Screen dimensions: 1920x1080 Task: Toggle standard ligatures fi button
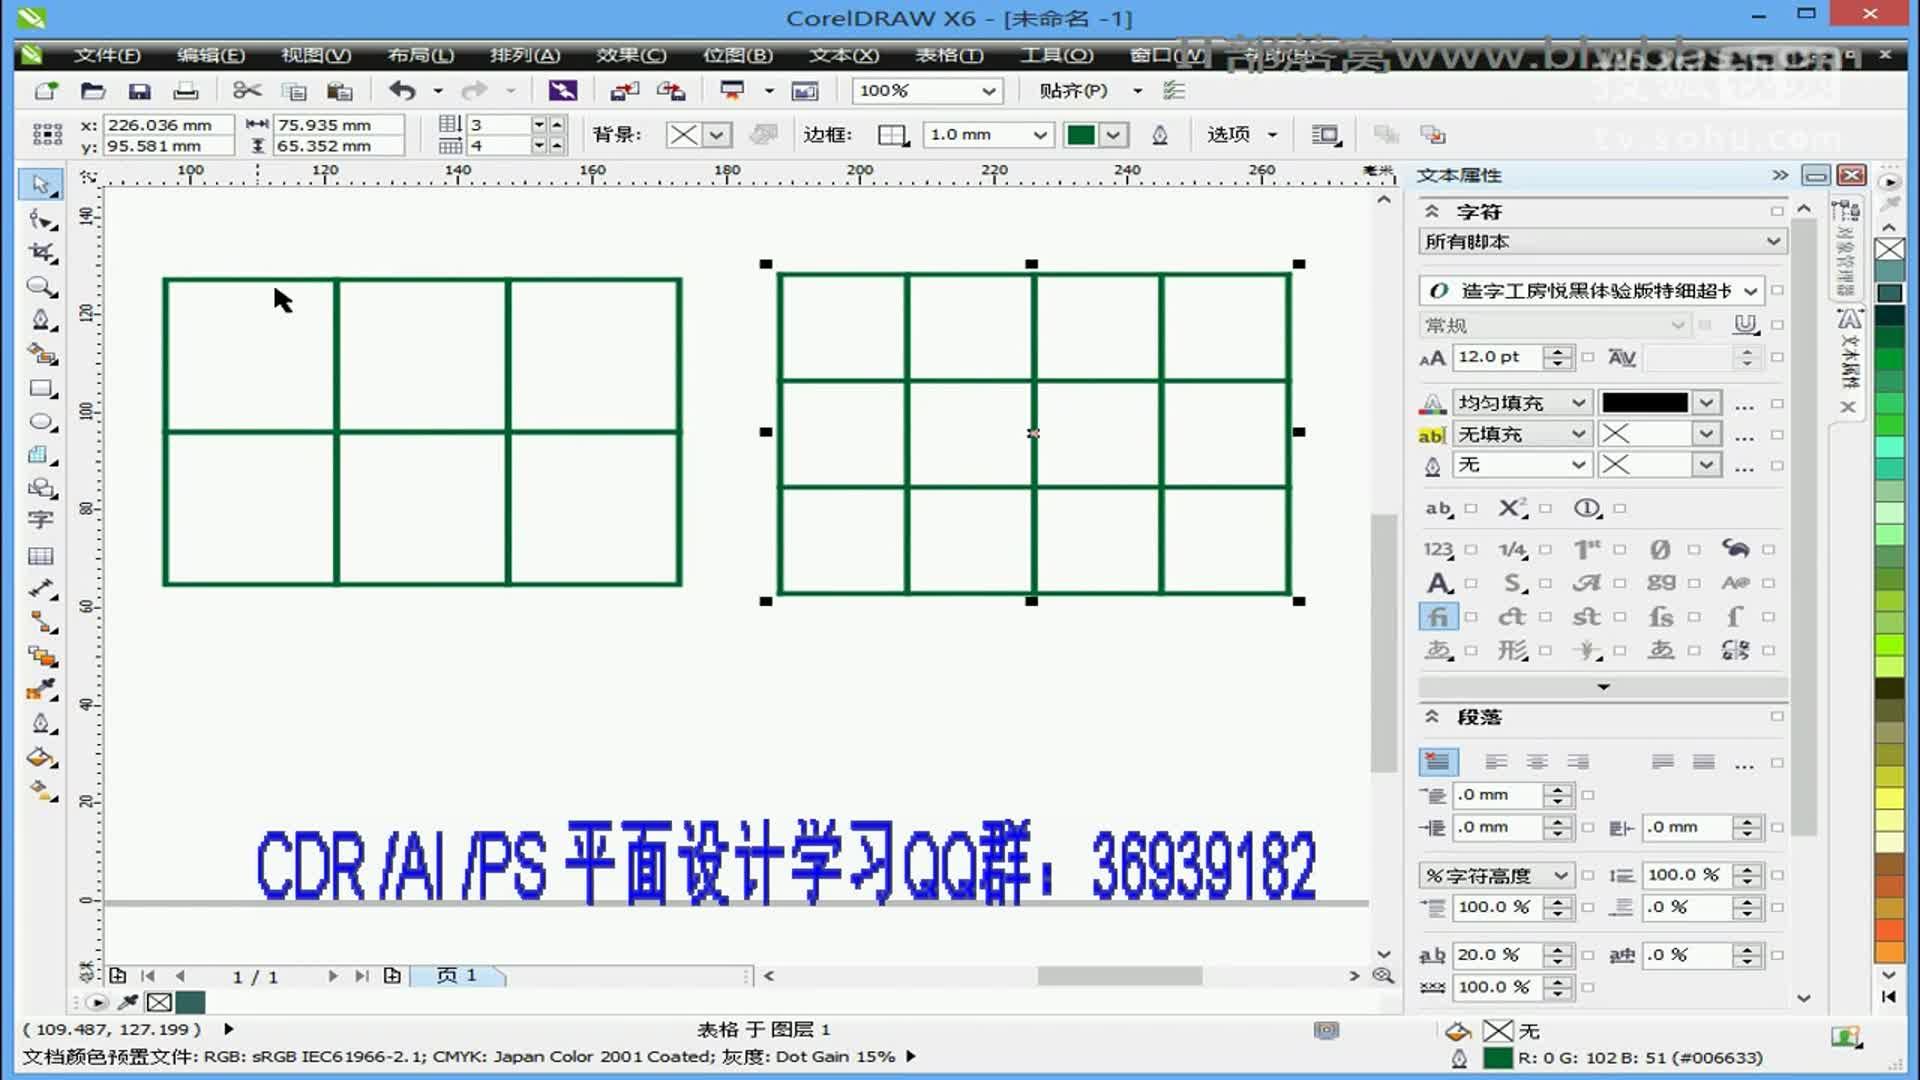point(1438,617)
